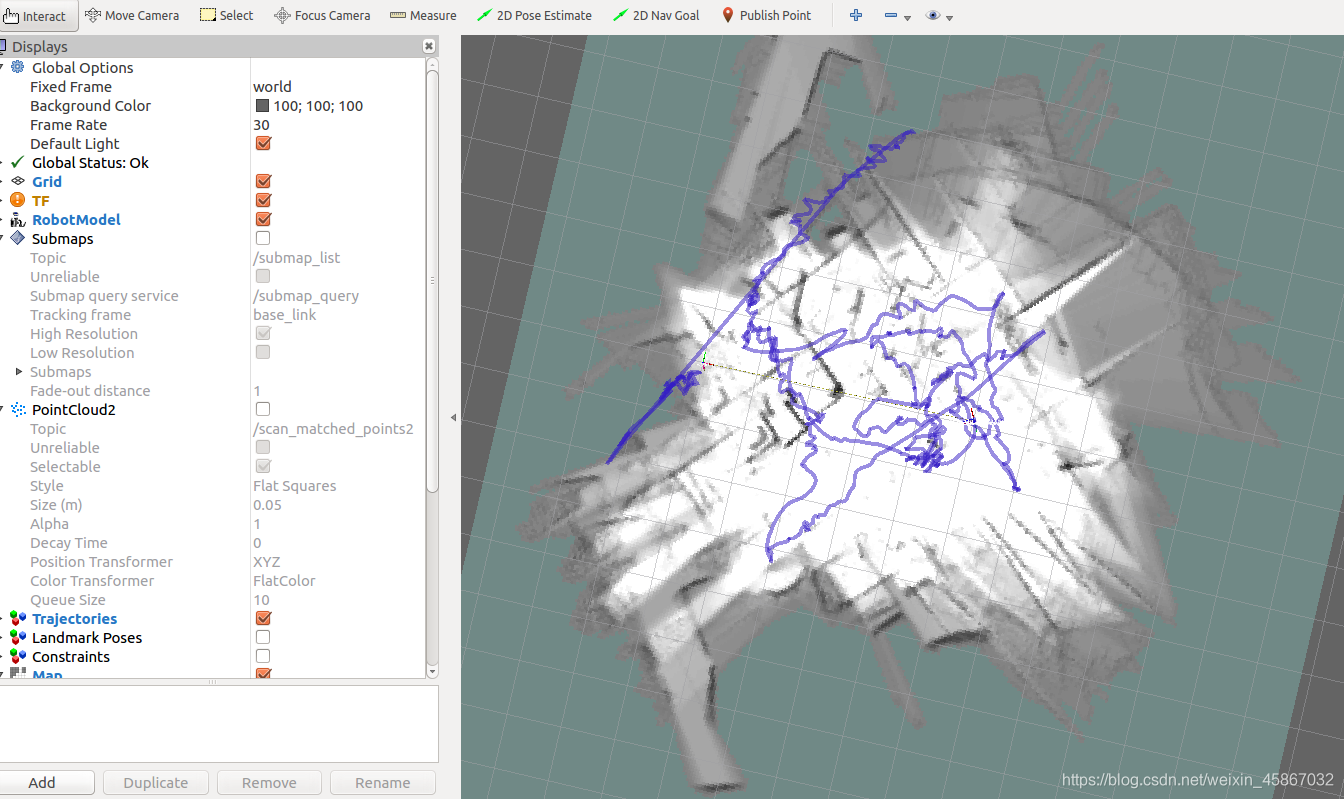The image size is (1344, 799).
Task: Click the RobotModel display icon
Action: [x=17, y=219]
